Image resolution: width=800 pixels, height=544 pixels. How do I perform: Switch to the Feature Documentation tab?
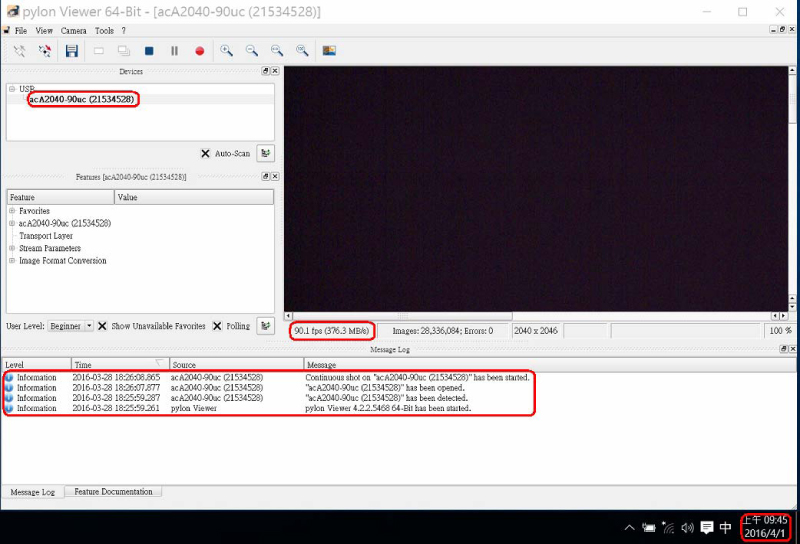(113, 492)
